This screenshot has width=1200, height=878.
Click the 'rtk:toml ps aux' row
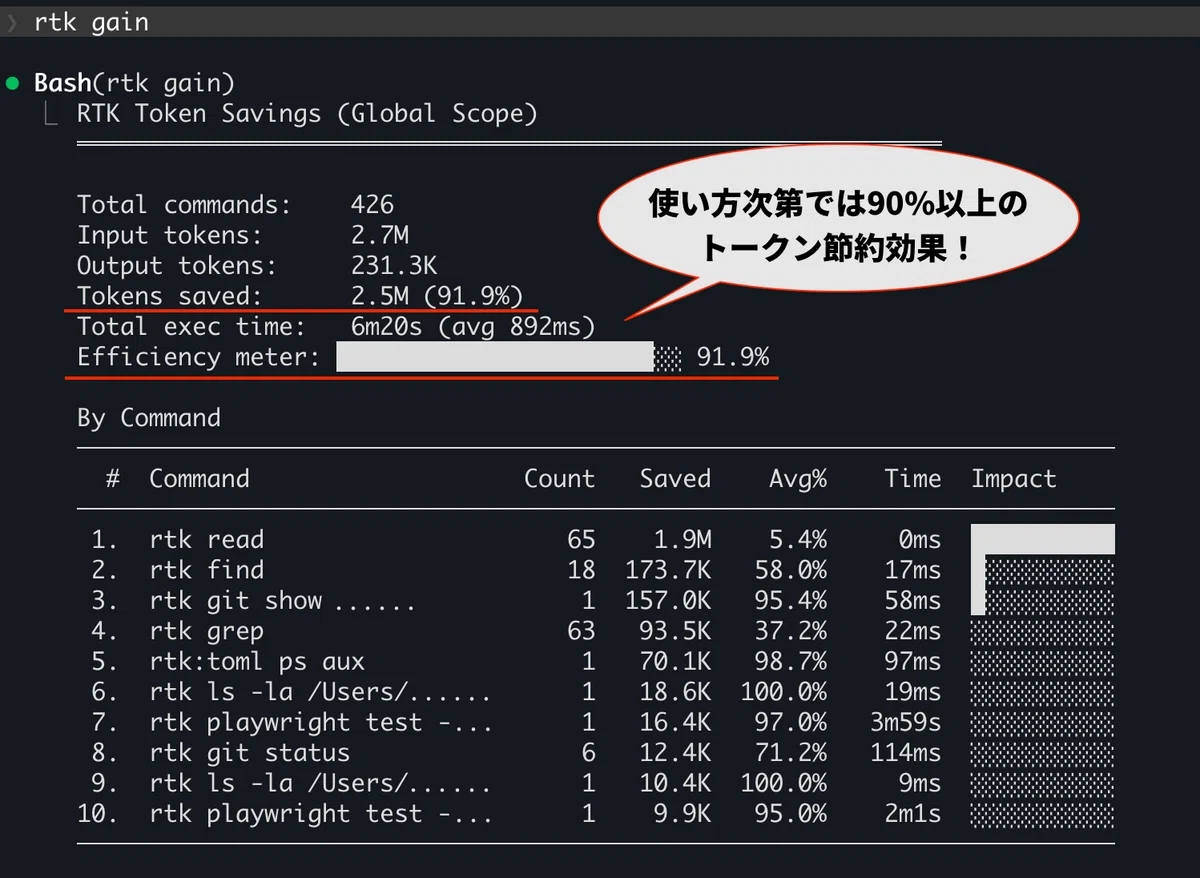pyautogui.click(x=596, y=661)
